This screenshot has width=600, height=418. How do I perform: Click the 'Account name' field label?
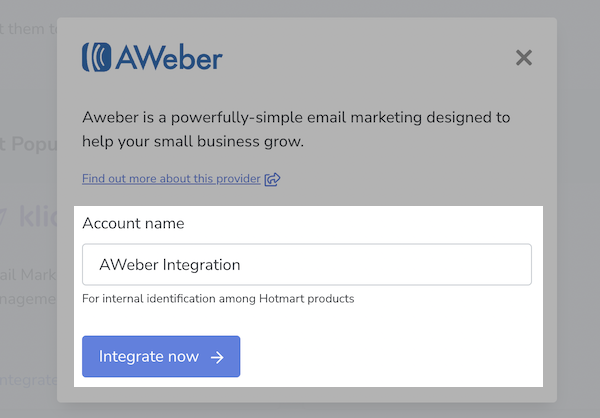[133, 224]
